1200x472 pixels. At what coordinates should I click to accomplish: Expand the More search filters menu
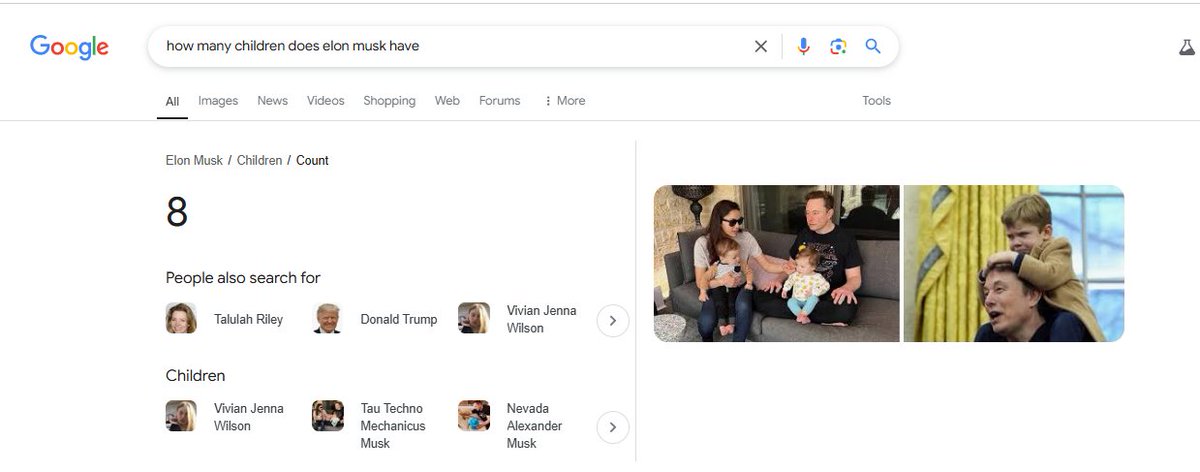click(x=565, y=101)
